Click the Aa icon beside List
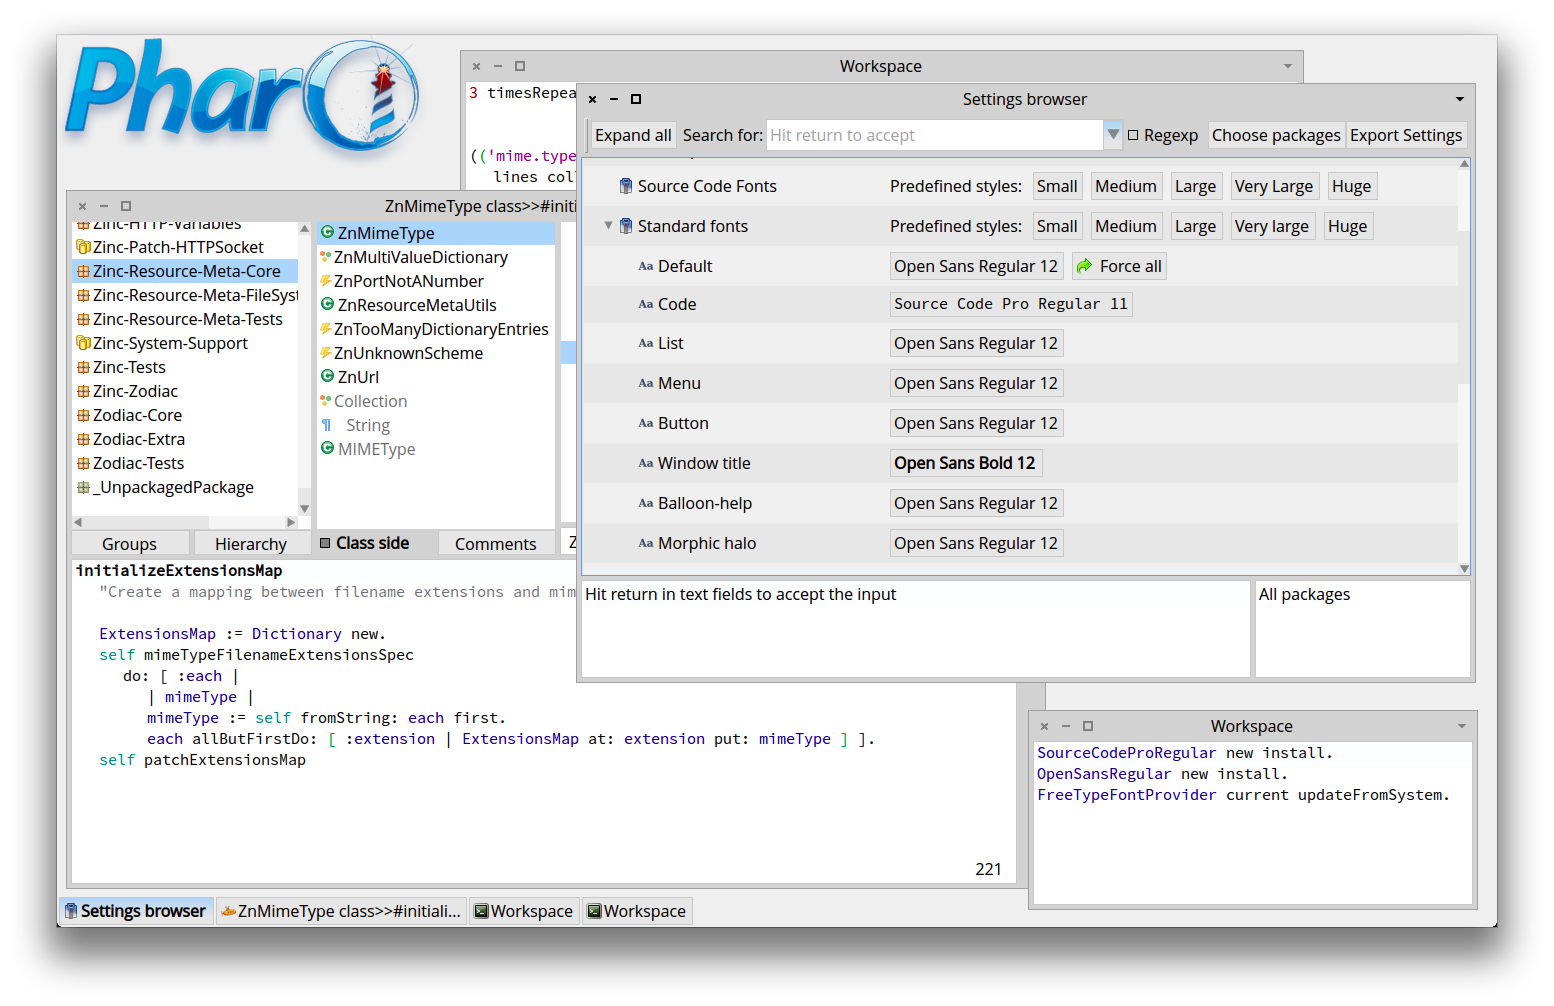Image resolution: width=1554 pixels, height=1006 pixels. [646, 343]
